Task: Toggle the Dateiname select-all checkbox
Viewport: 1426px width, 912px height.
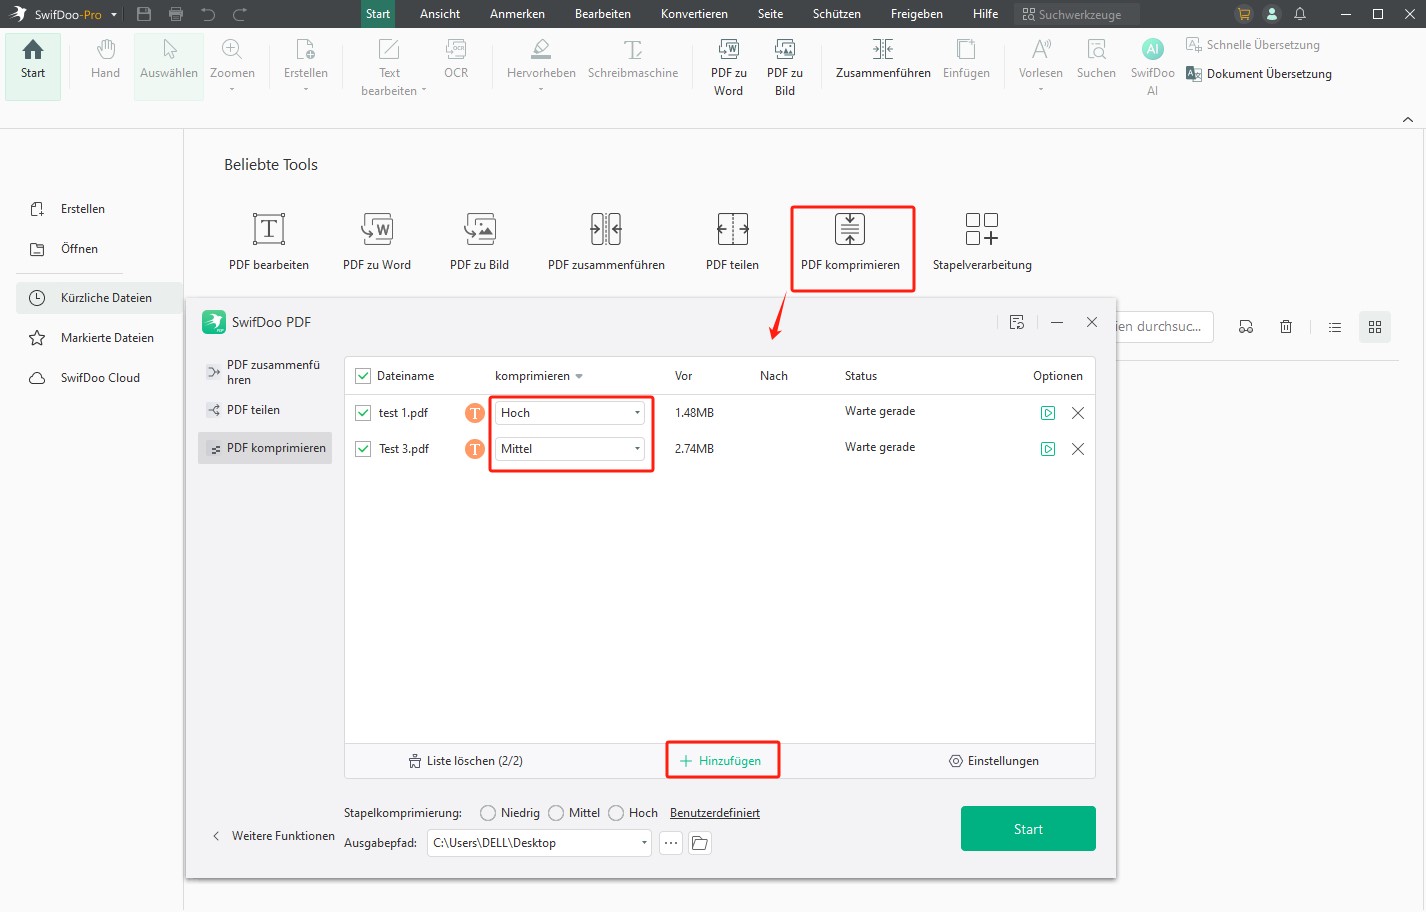Action: (363, 376)
